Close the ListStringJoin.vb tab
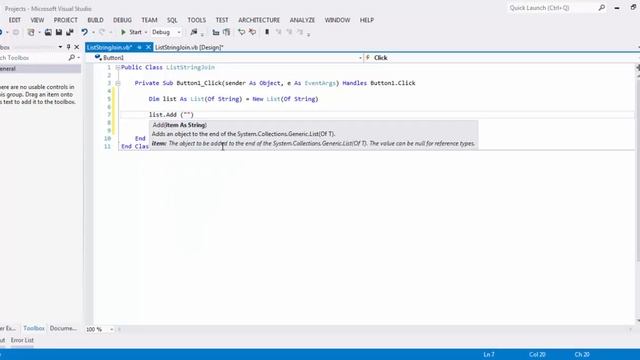The width and height of the screenshot is (640, 360). [148, 47]
